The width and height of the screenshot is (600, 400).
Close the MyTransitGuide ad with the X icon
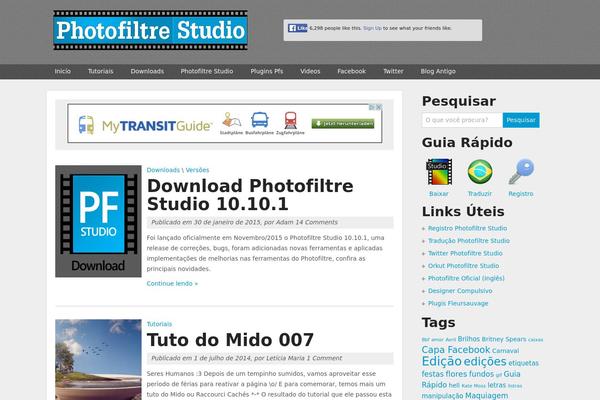pyautogui.click(x=378, y=107)
